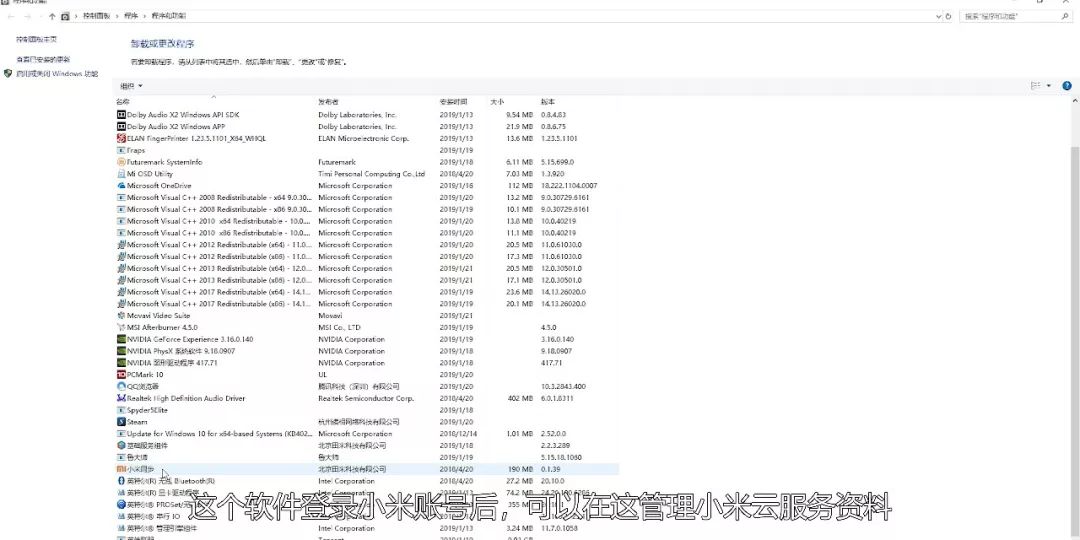Click the Control Panel icon in the address bar

[x=65, y=16]
